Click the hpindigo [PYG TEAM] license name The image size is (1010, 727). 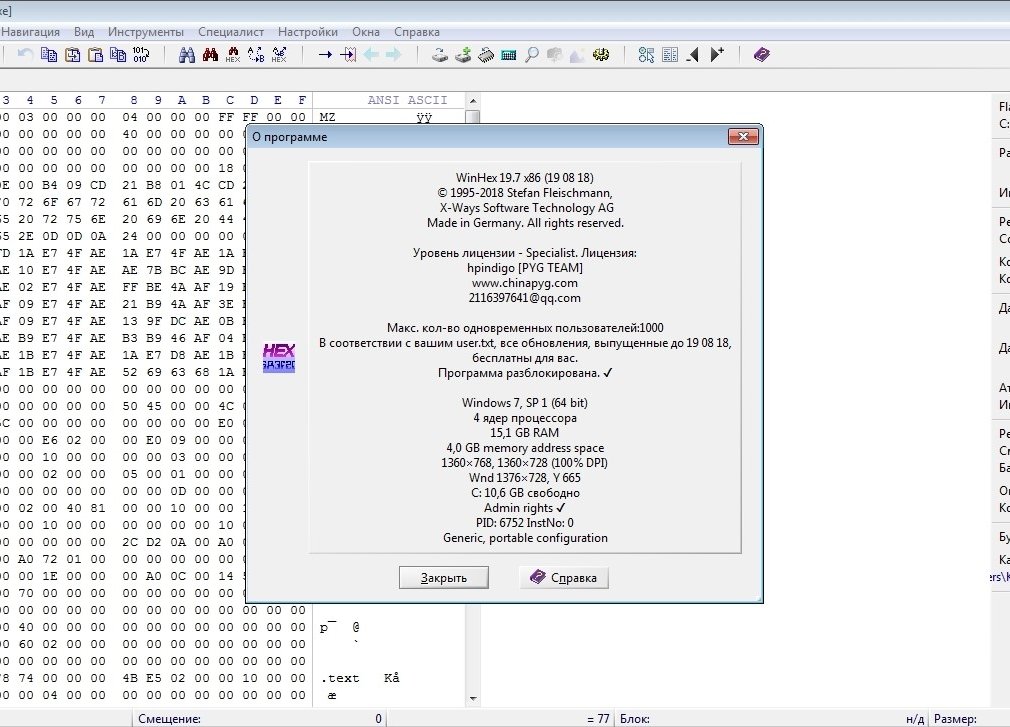point(525,268)
